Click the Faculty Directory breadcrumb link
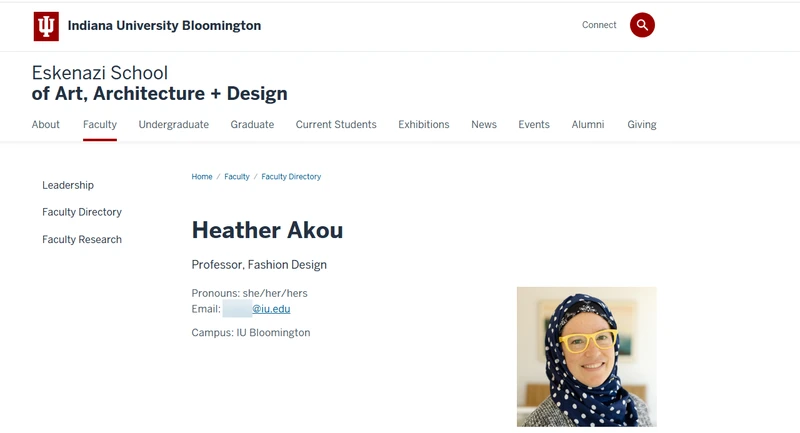Viewport: 800px width, 433px height. (x=291, y=176)
